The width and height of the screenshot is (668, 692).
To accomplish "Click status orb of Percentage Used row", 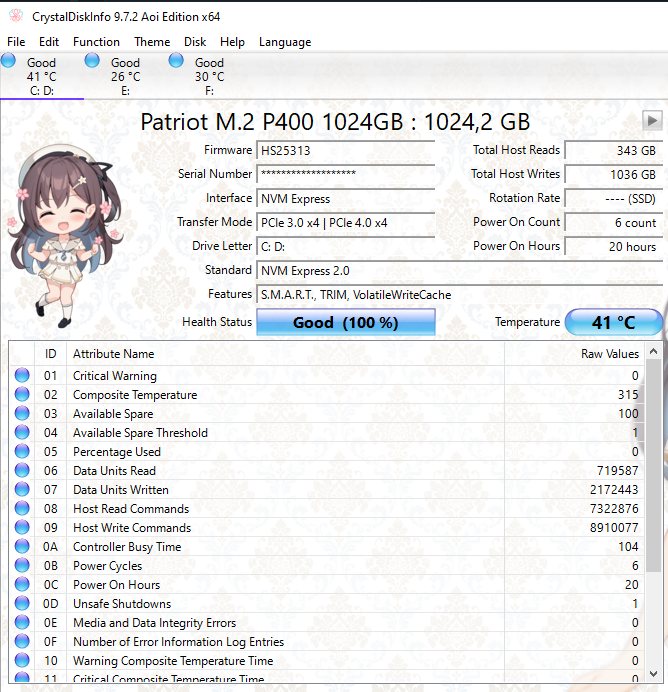I will click(x=22, y=451).
